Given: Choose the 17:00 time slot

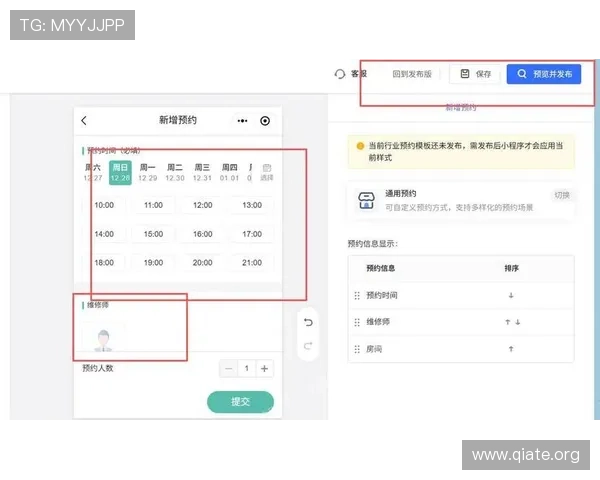Looking at the screenshot, I should pyautogui.click(x=252, y=234).
